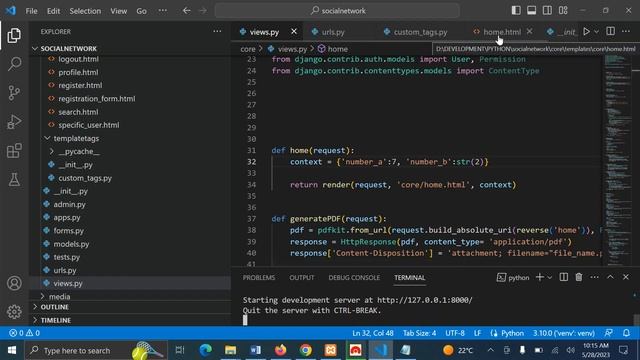Close the views.py editor tab
The image size is (640, 360).
point(294,31)
